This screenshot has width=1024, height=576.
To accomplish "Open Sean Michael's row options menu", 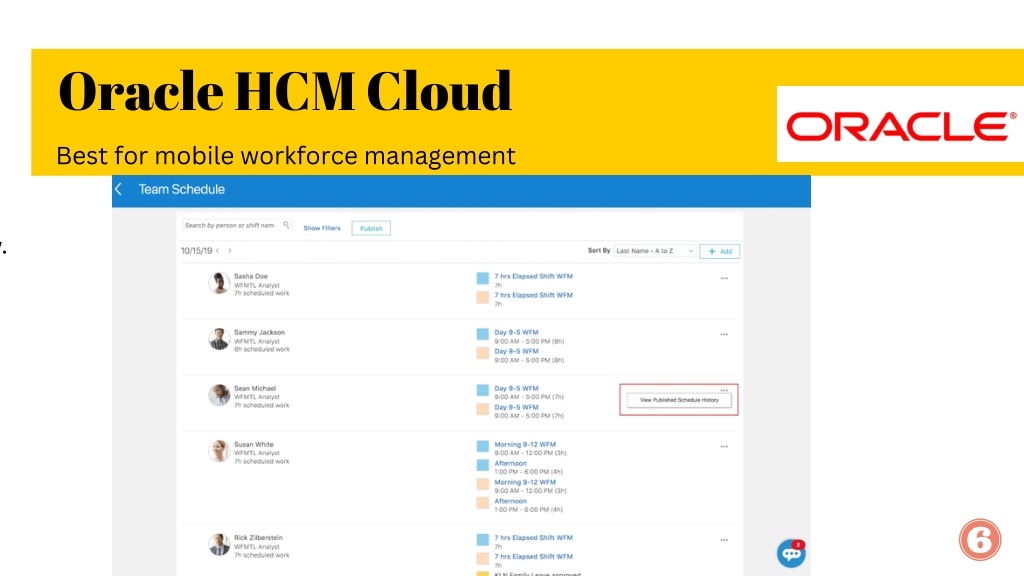I will pos(724,390).
